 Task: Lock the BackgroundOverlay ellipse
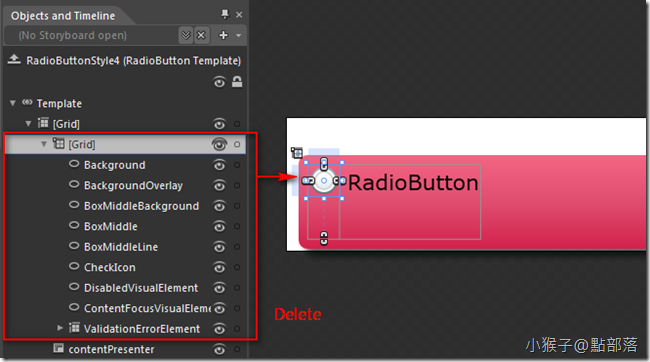[x=237, y=185]
